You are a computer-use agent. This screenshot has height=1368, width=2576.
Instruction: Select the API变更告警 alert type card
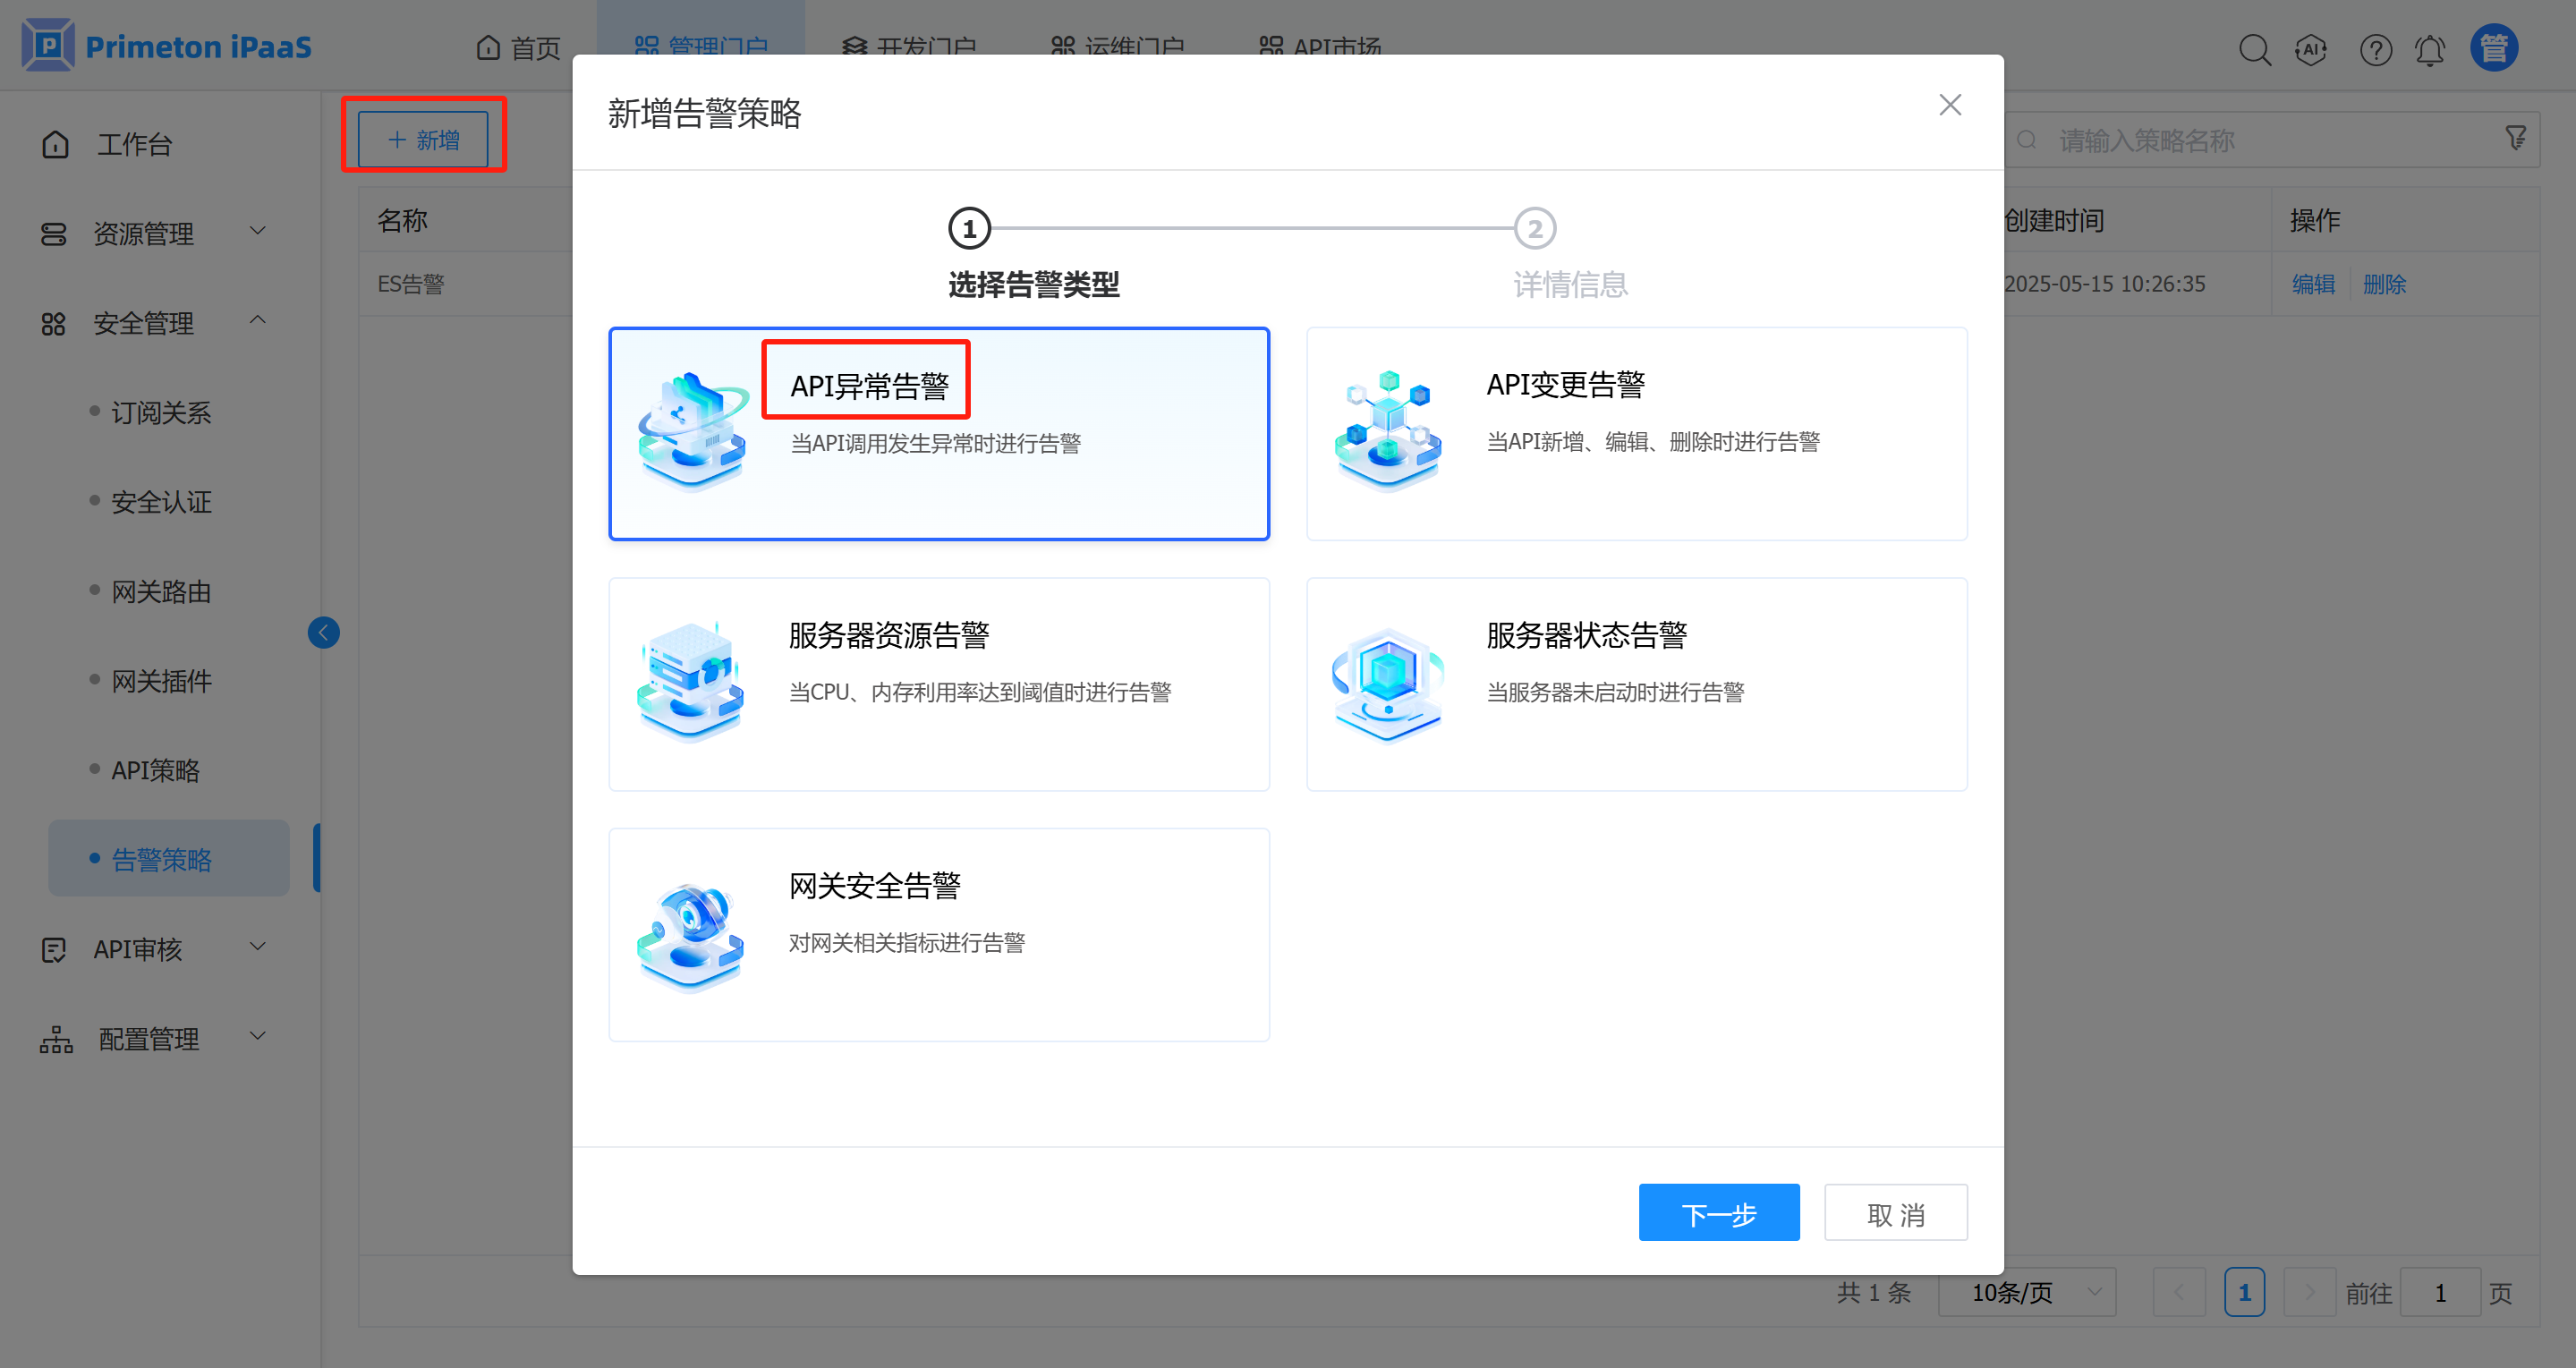pos(1636,434)
